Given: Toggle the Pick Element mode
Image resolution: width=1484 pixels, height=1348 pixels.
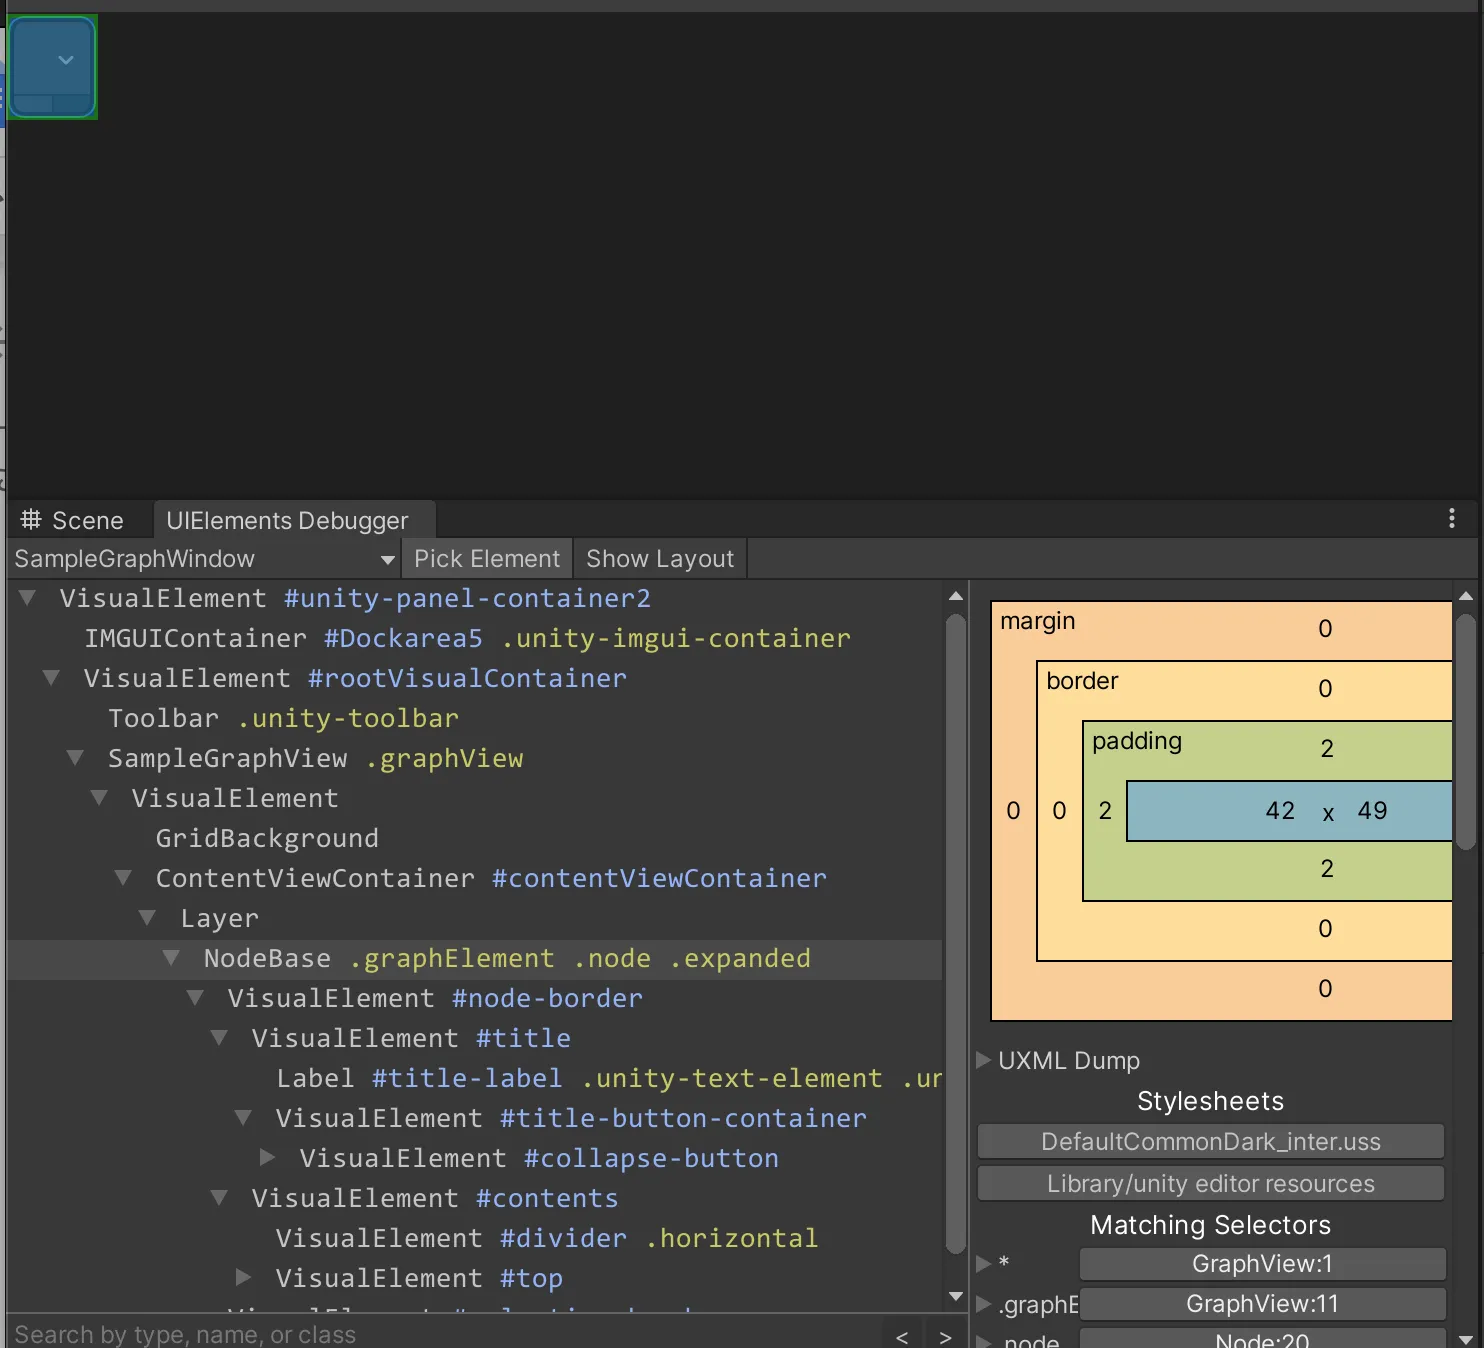Looking at the screenshot, I should pyautogui.click(x=487, y=559).
